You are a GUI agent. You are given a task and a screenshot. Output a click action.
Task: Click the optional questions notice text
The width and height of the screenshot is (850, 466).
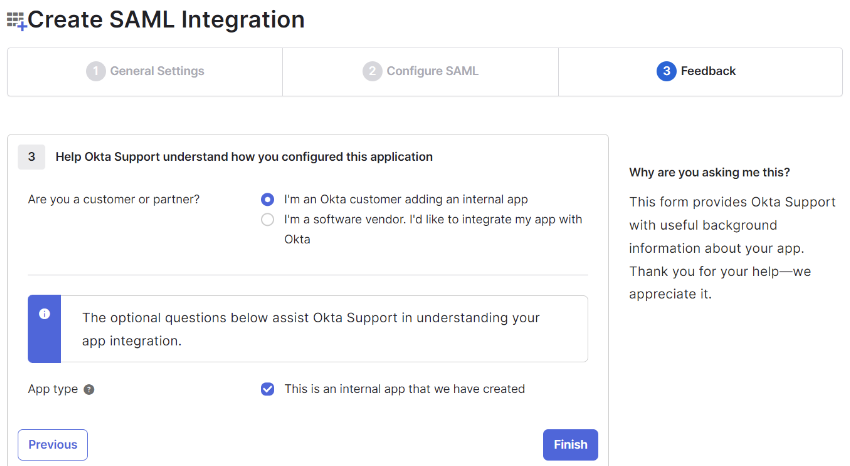coord(311,329)
